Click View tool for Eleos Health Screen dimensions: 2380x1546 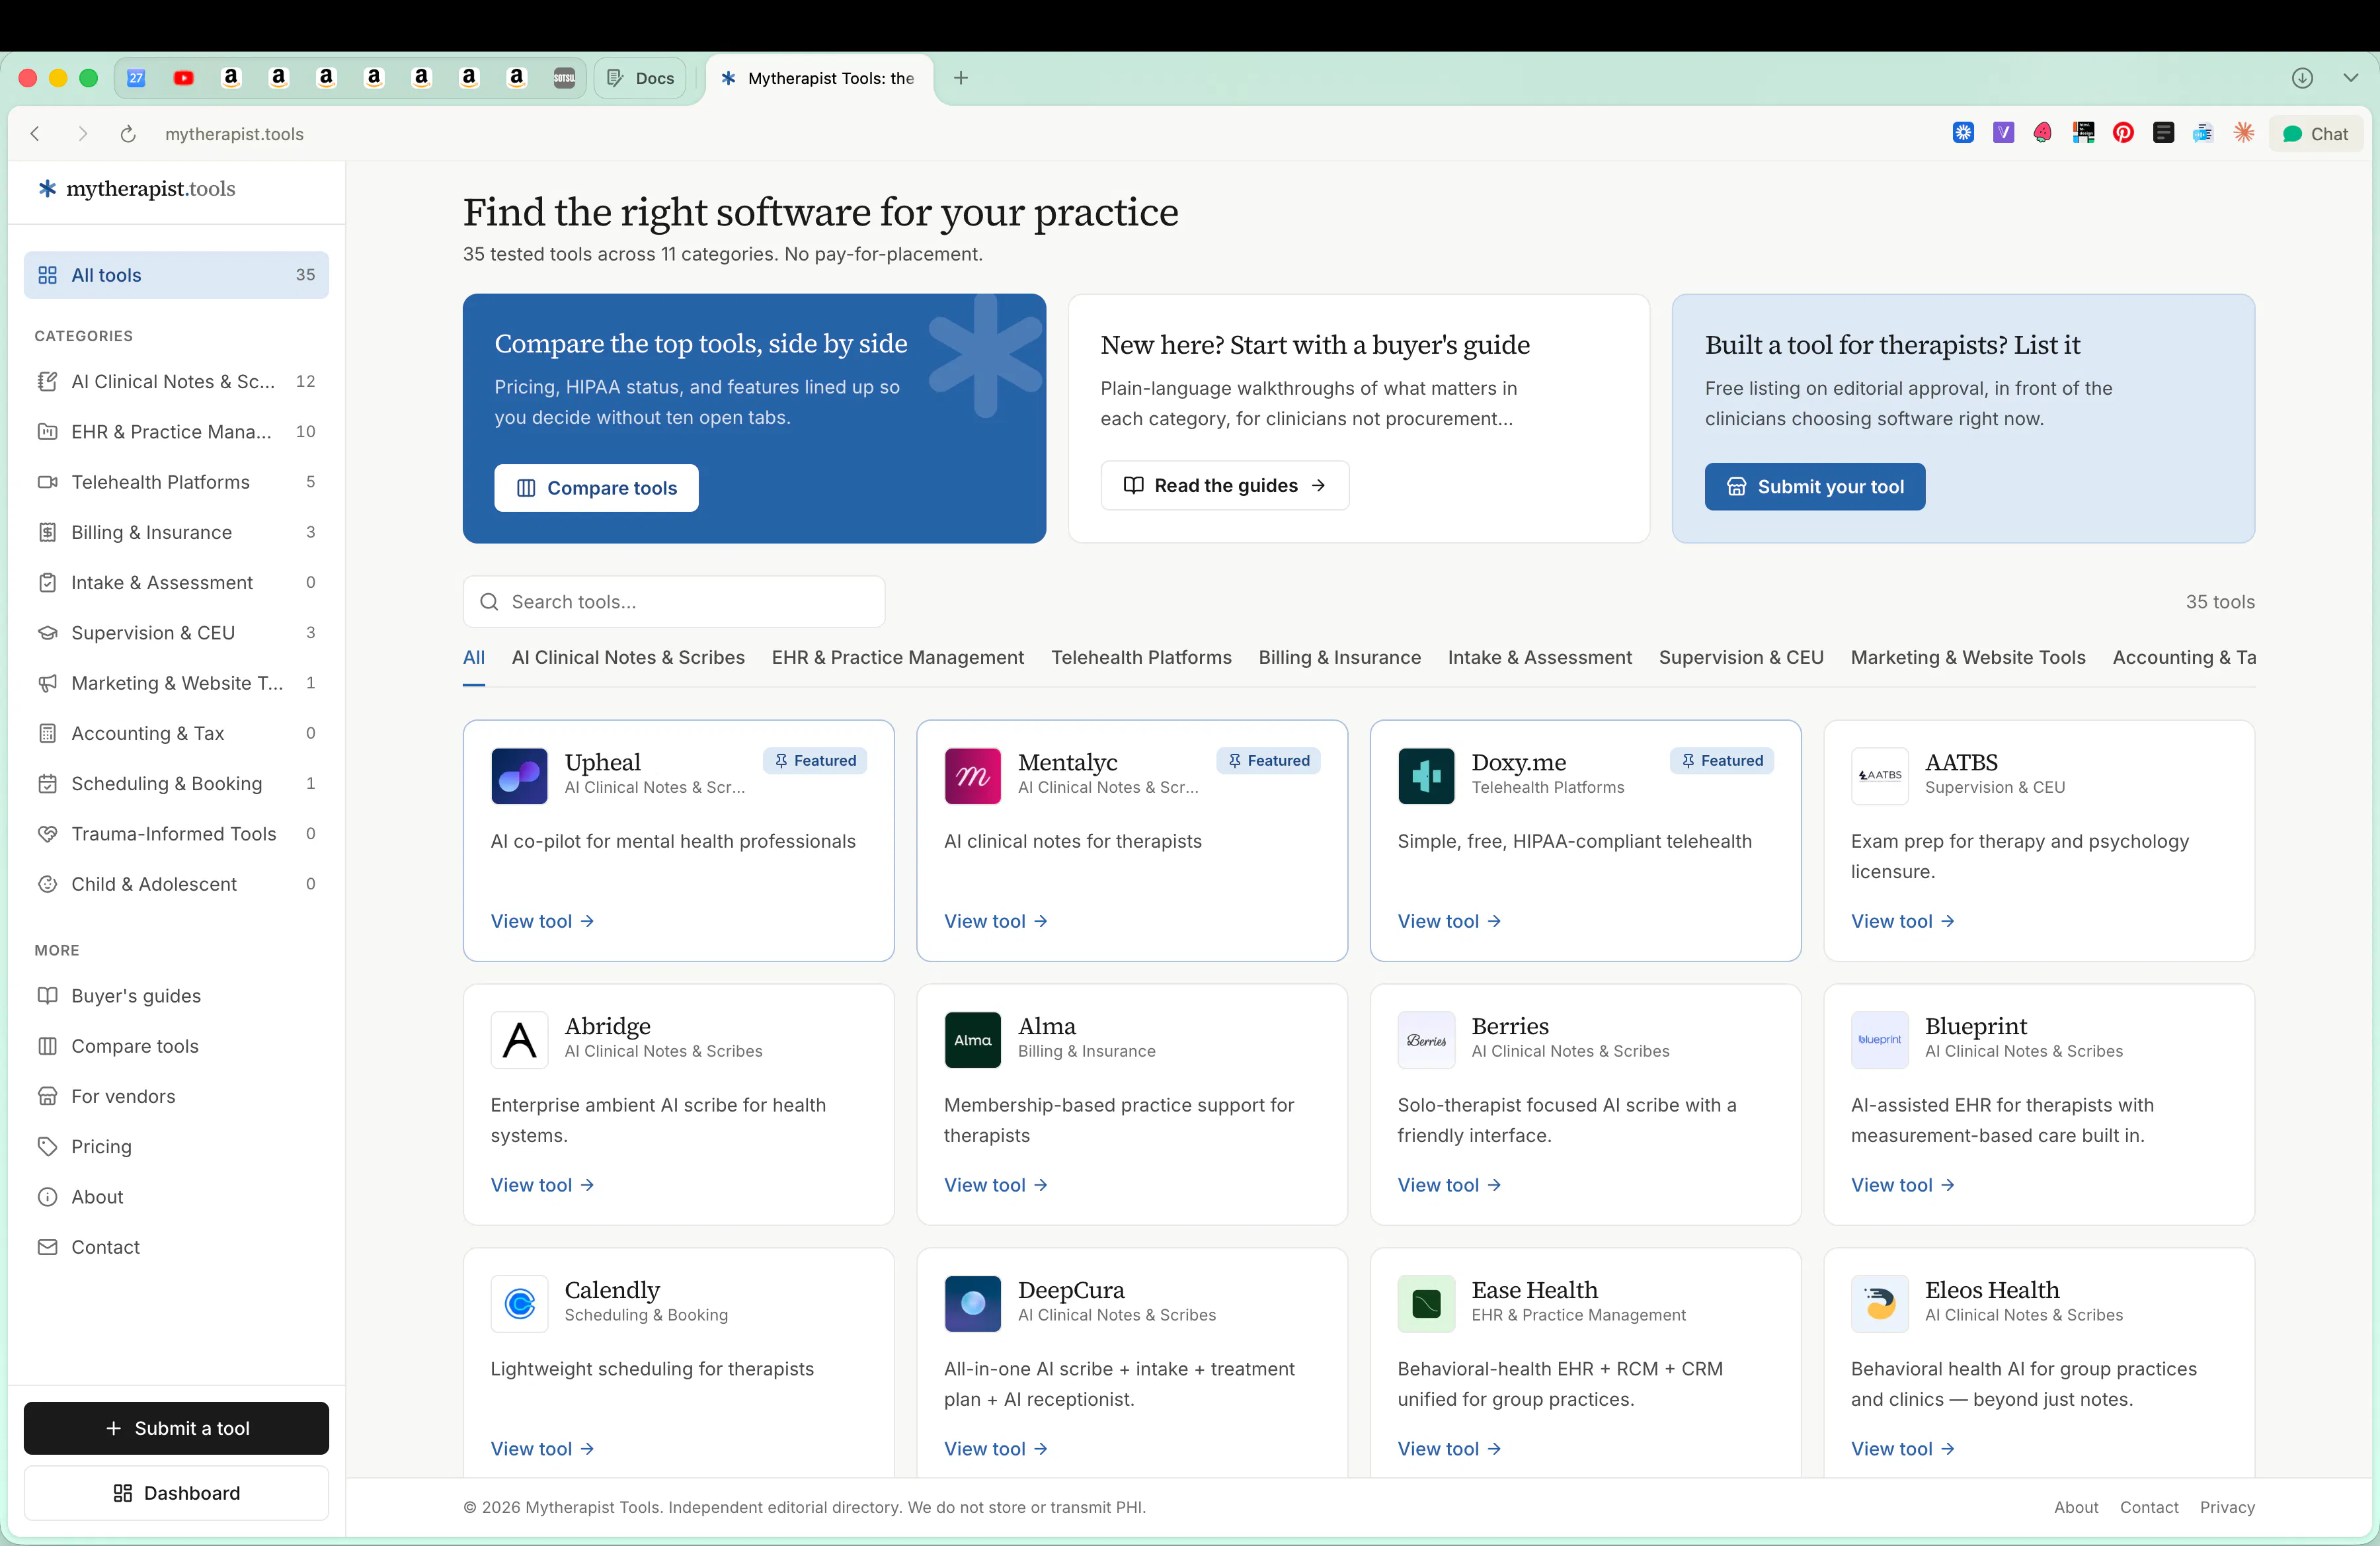click(1903, 1449)
